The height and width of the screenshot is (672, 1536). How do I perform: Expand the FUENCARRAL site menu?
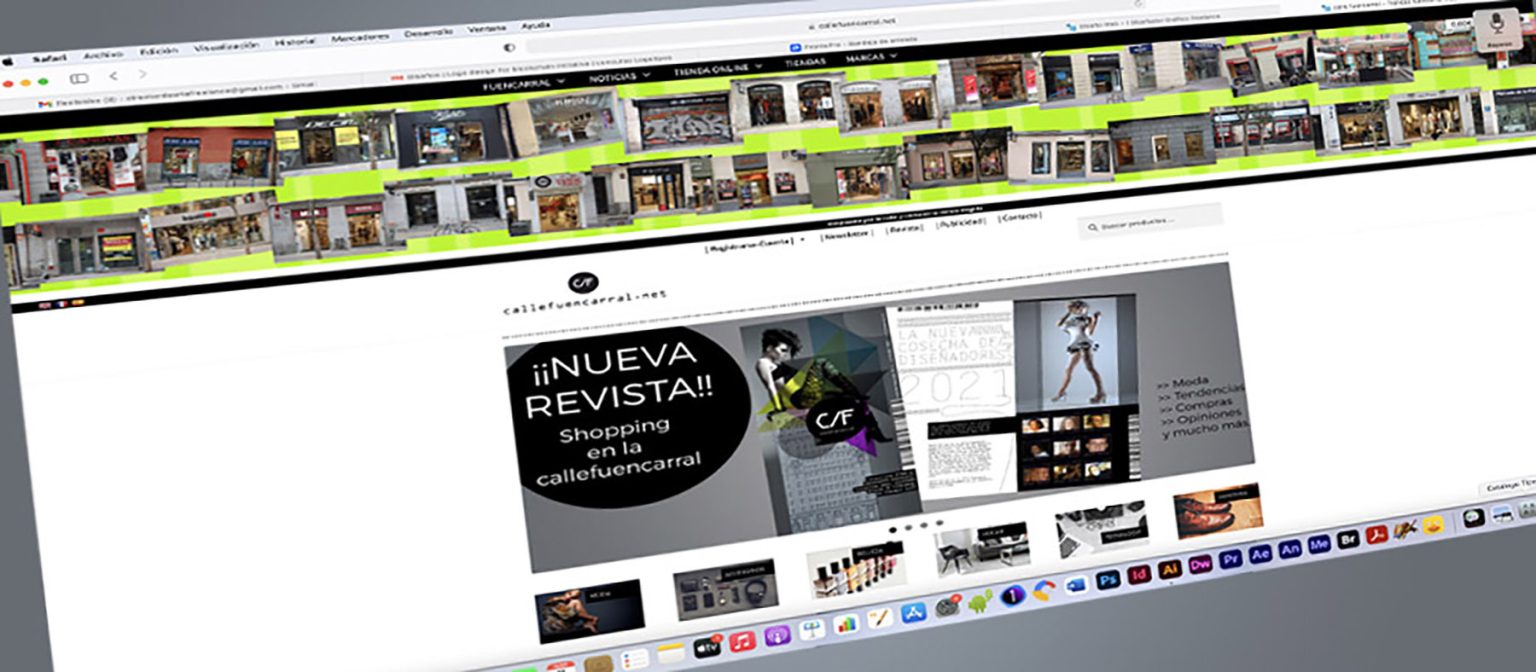524,83
